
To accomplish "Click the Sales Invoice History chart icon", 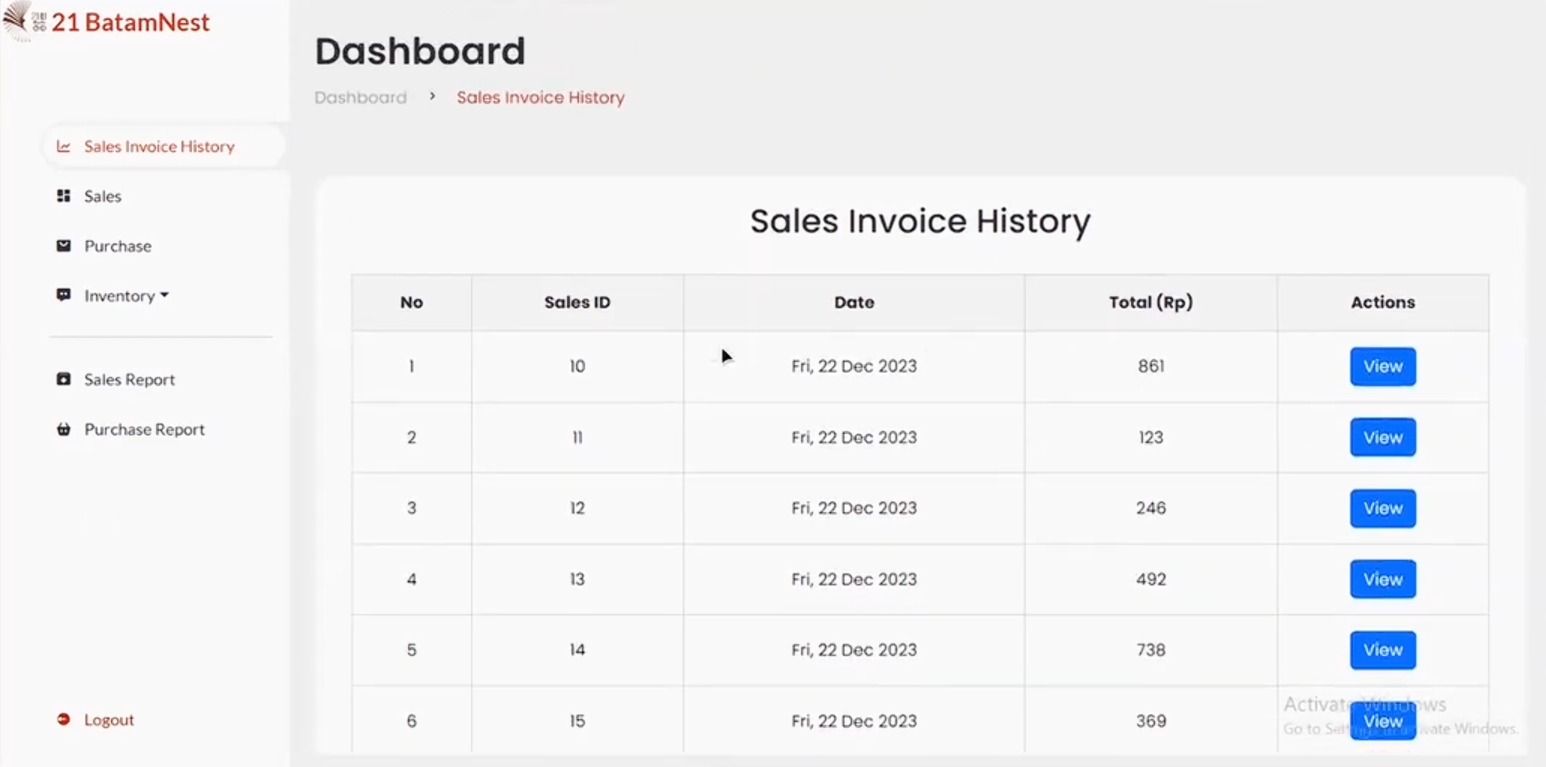I will (x=64, y=147).
